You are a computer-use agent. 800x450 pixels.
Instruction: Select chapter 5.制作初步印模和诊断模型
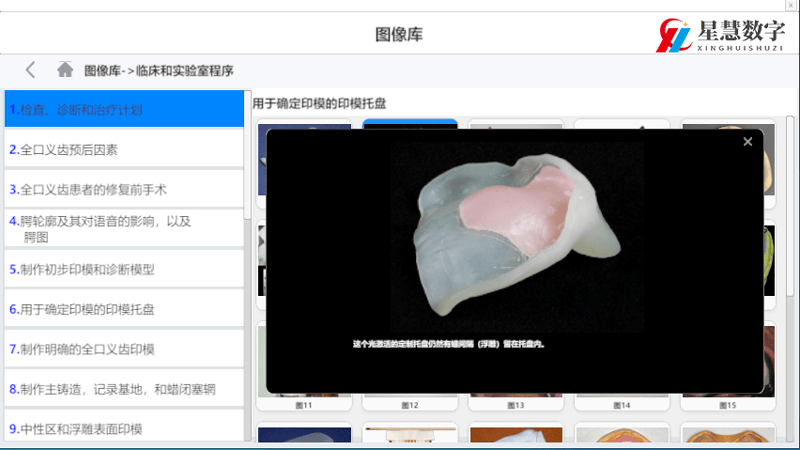point(124,269)
